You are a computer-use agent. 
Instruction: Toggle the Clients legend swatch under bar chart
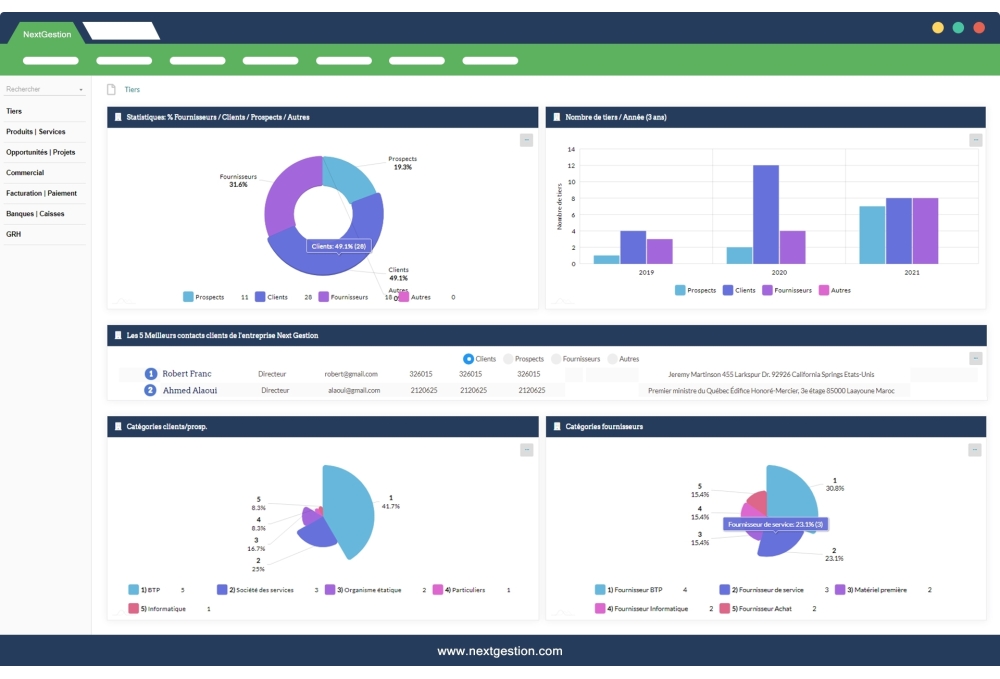[728, 290]
